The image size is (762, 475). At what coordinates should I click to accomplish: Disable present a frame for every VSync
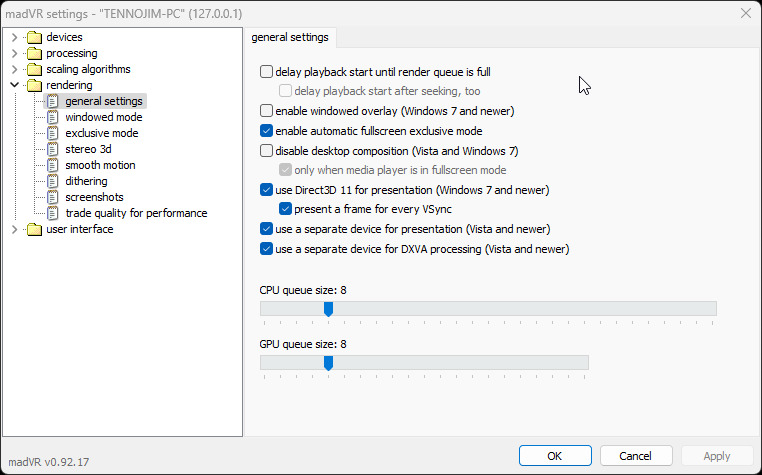(x=285, y=209)
